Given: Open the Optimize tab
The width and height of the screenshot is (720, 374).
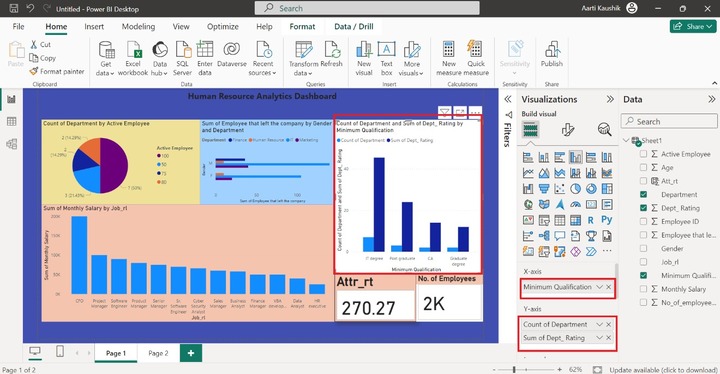Looking at the screenshot, I should [223, 27].
